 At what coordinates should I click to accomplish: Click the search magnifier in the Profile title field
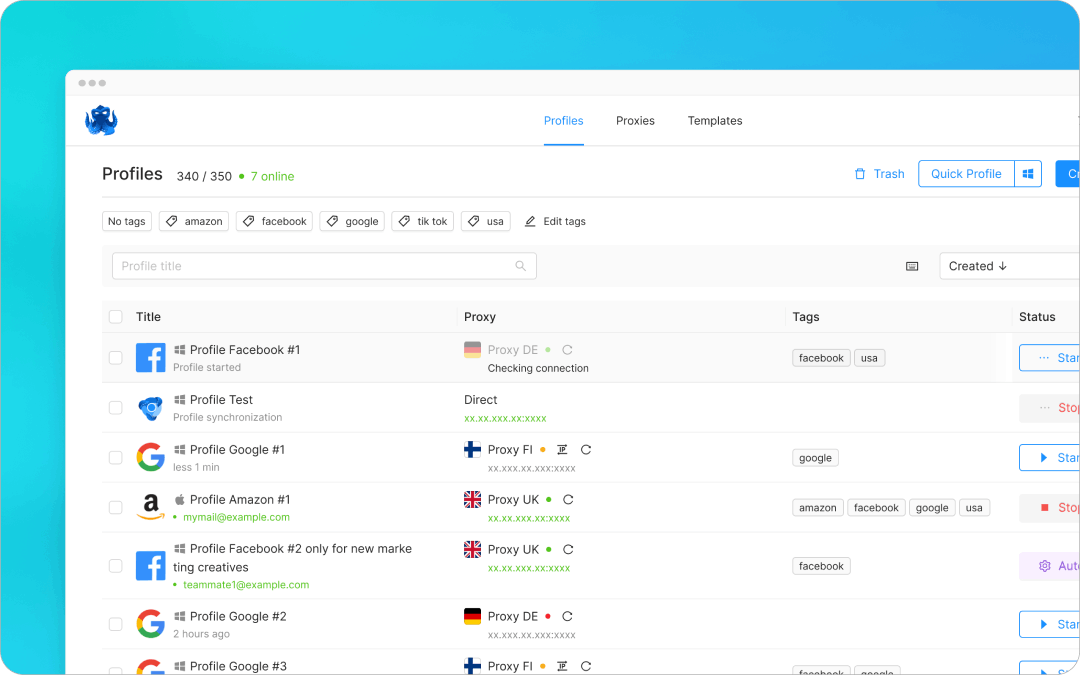click(520, 266)
